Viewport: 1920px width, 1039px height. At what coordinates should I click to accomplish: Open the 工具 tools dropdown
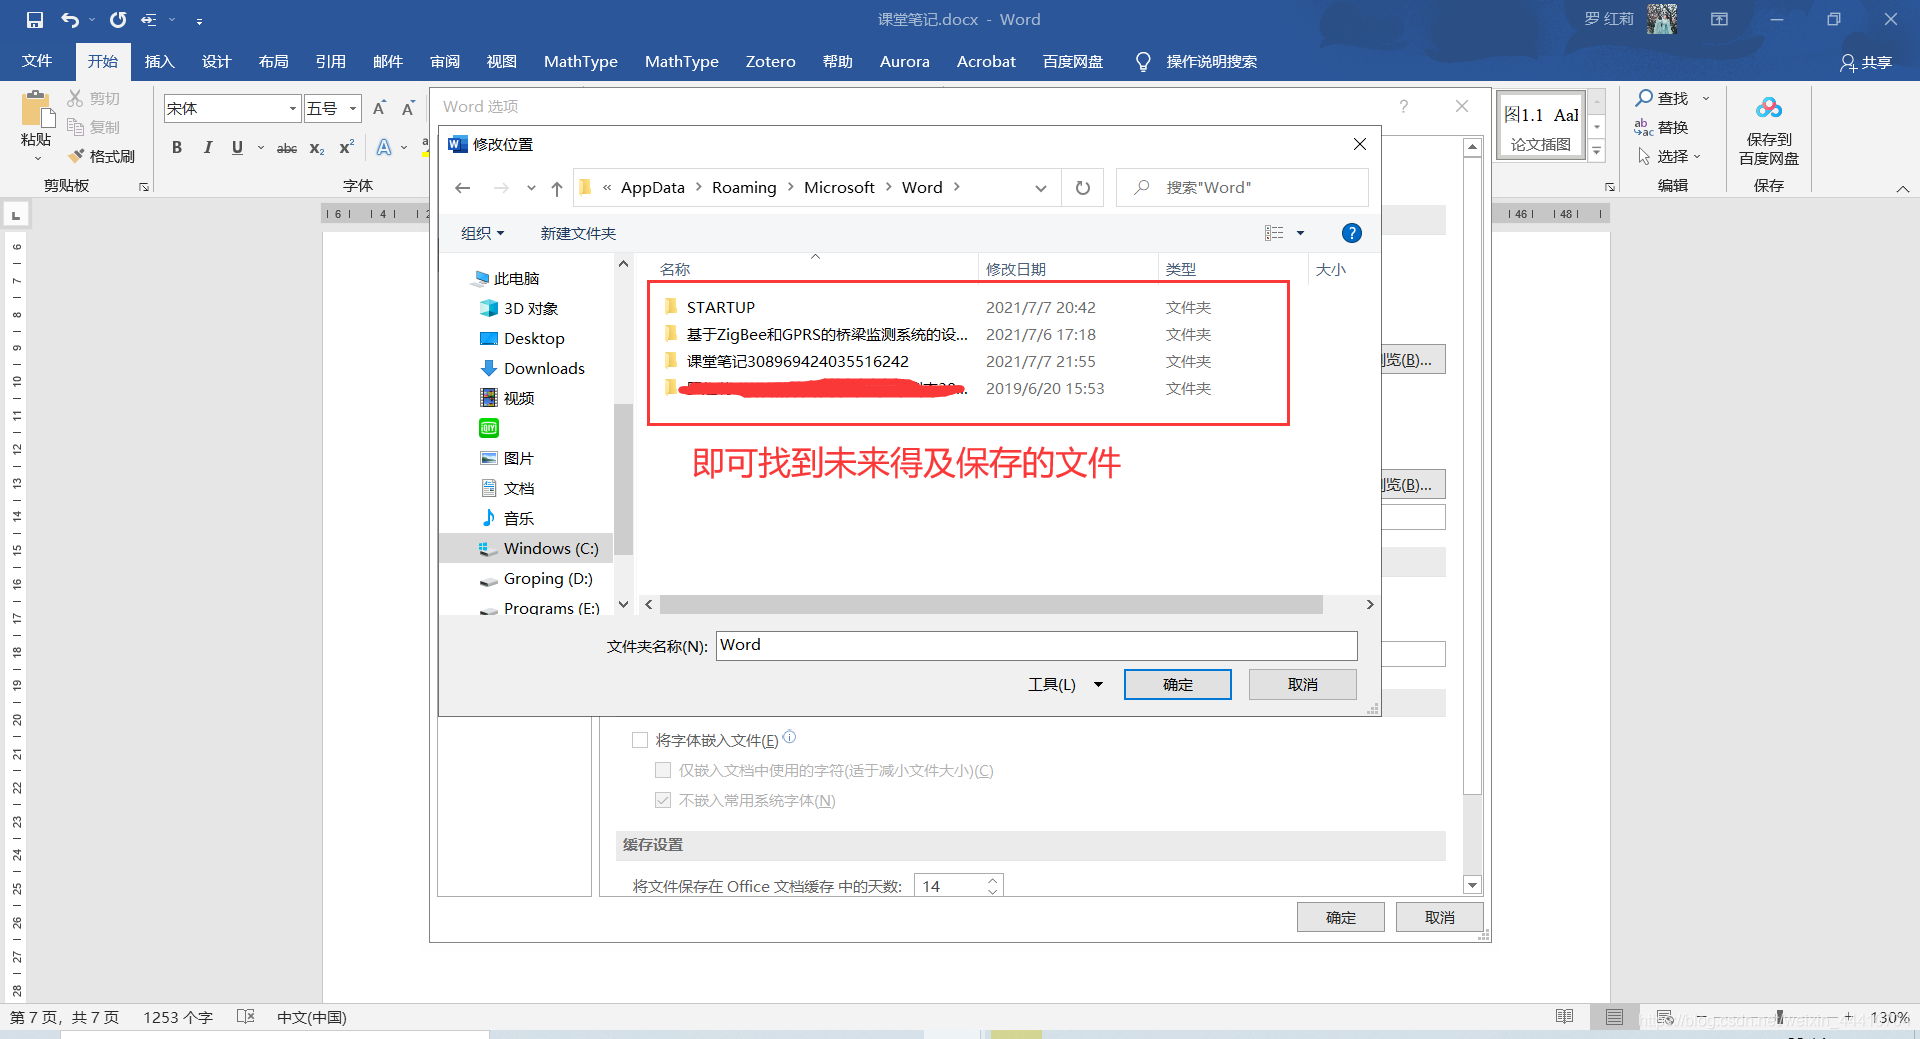[x=1065, y=685]
